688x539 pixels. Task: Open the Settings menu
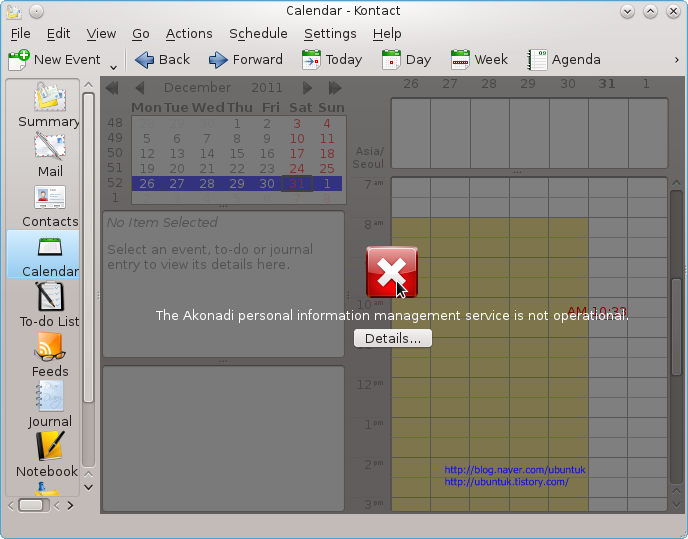point(330,33)
